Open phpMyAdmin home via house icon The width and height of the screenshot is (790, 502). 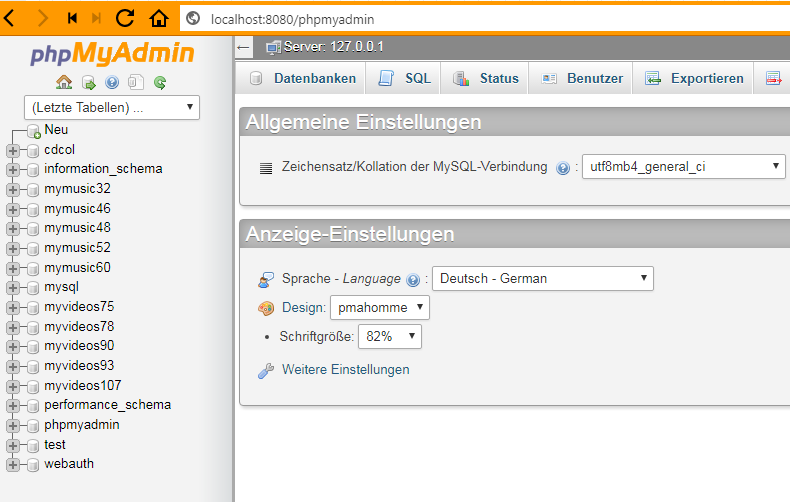[x=64, y=82]
